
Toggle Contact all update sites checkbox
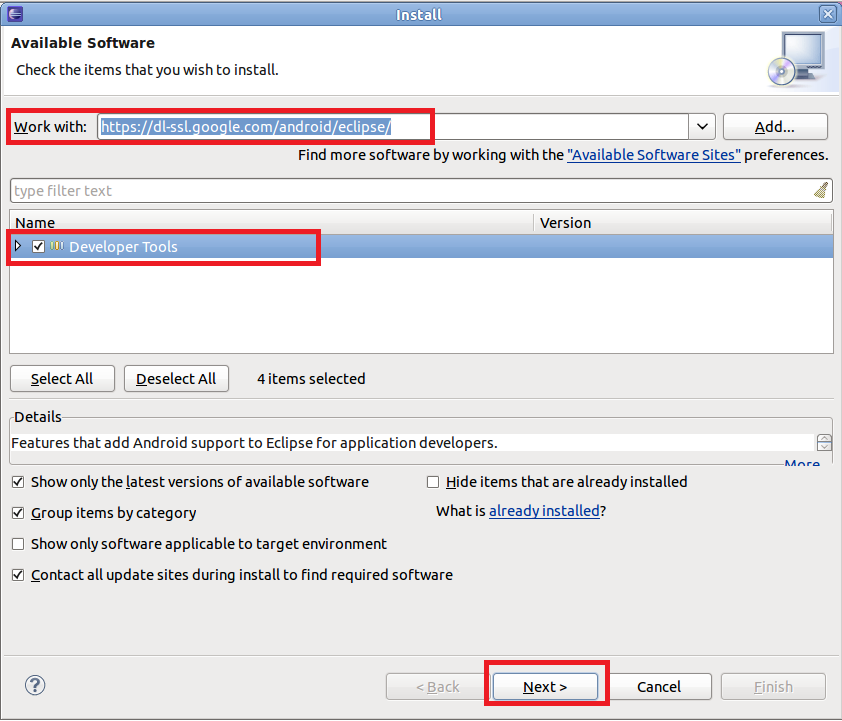18,575
